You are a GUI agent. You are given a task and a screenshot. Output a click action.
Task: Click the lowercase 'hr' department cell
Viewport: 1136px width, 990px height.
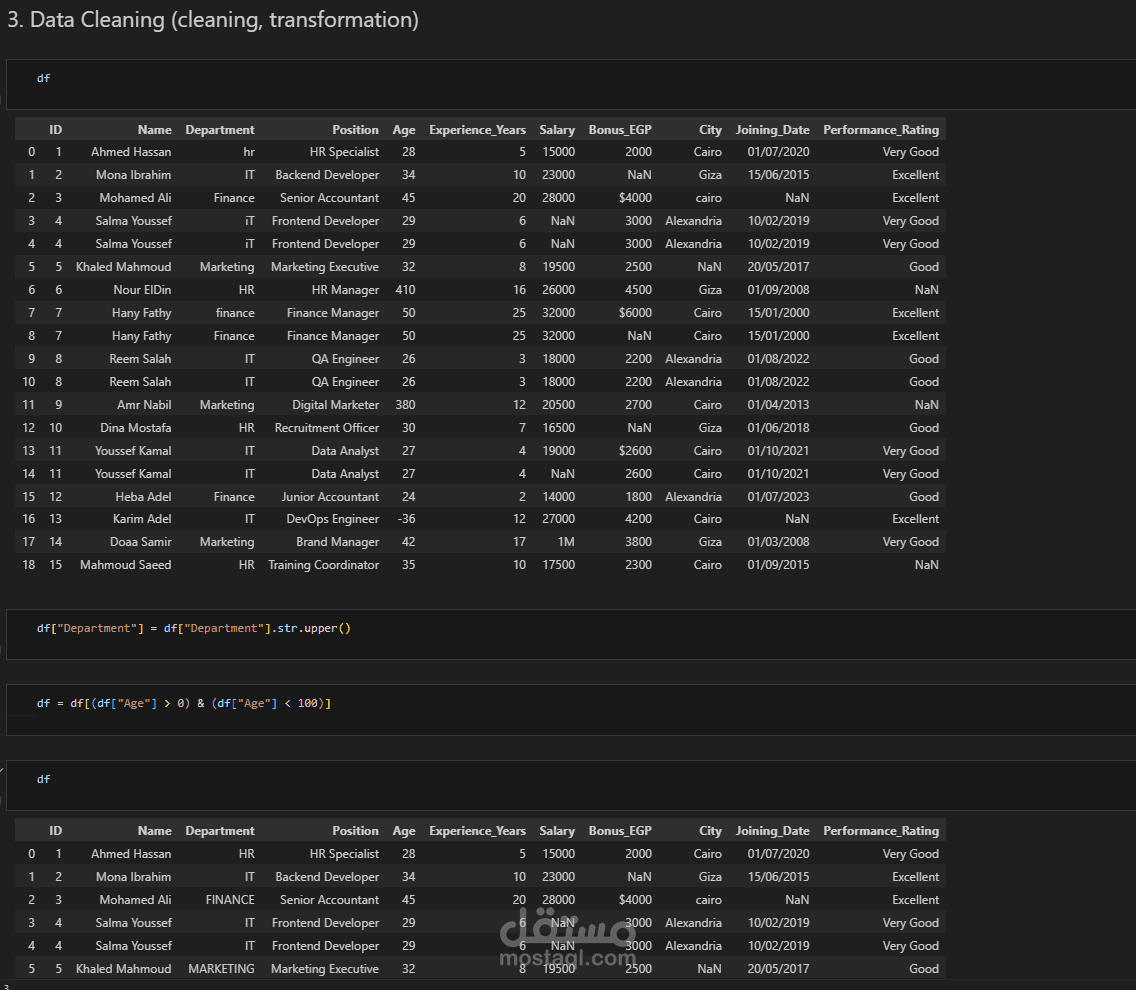coord(248,152)
